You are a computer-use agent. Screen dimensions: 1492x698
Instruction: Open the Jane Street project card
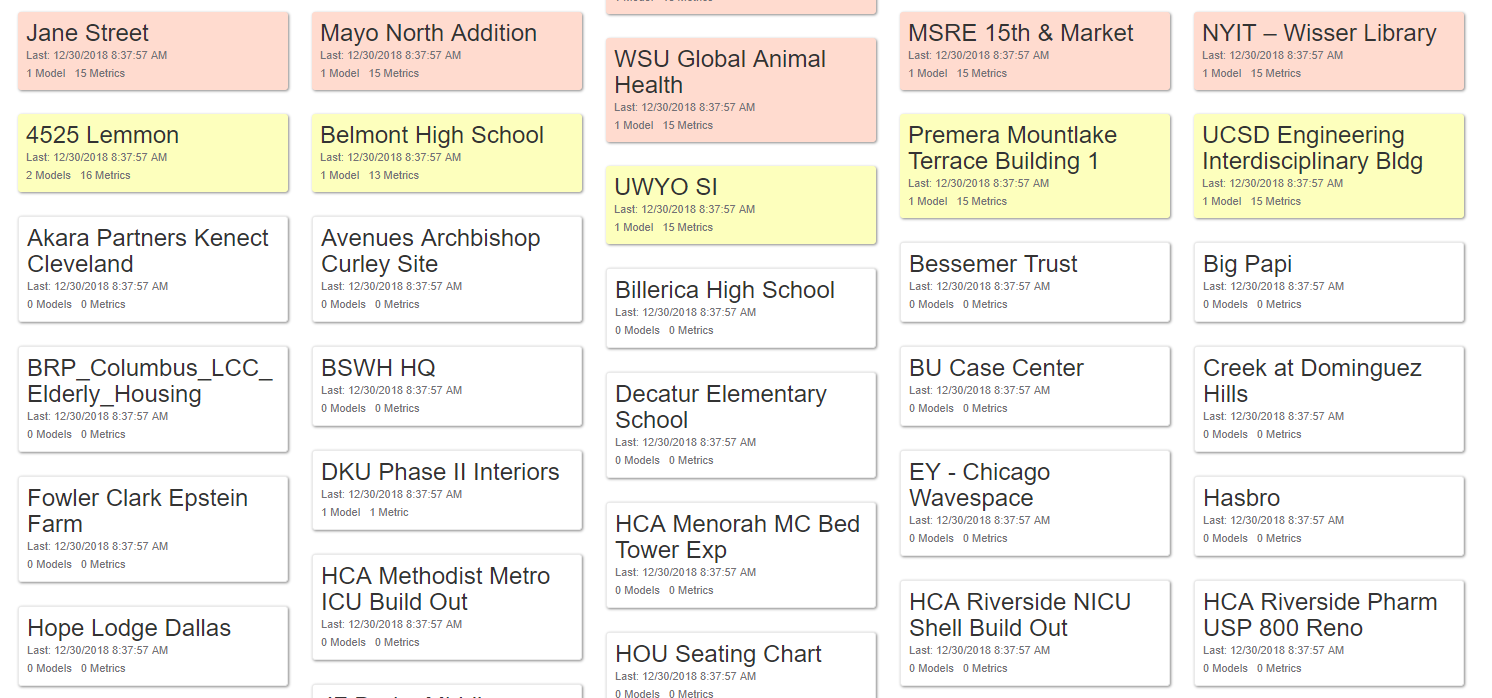point(153,50)
